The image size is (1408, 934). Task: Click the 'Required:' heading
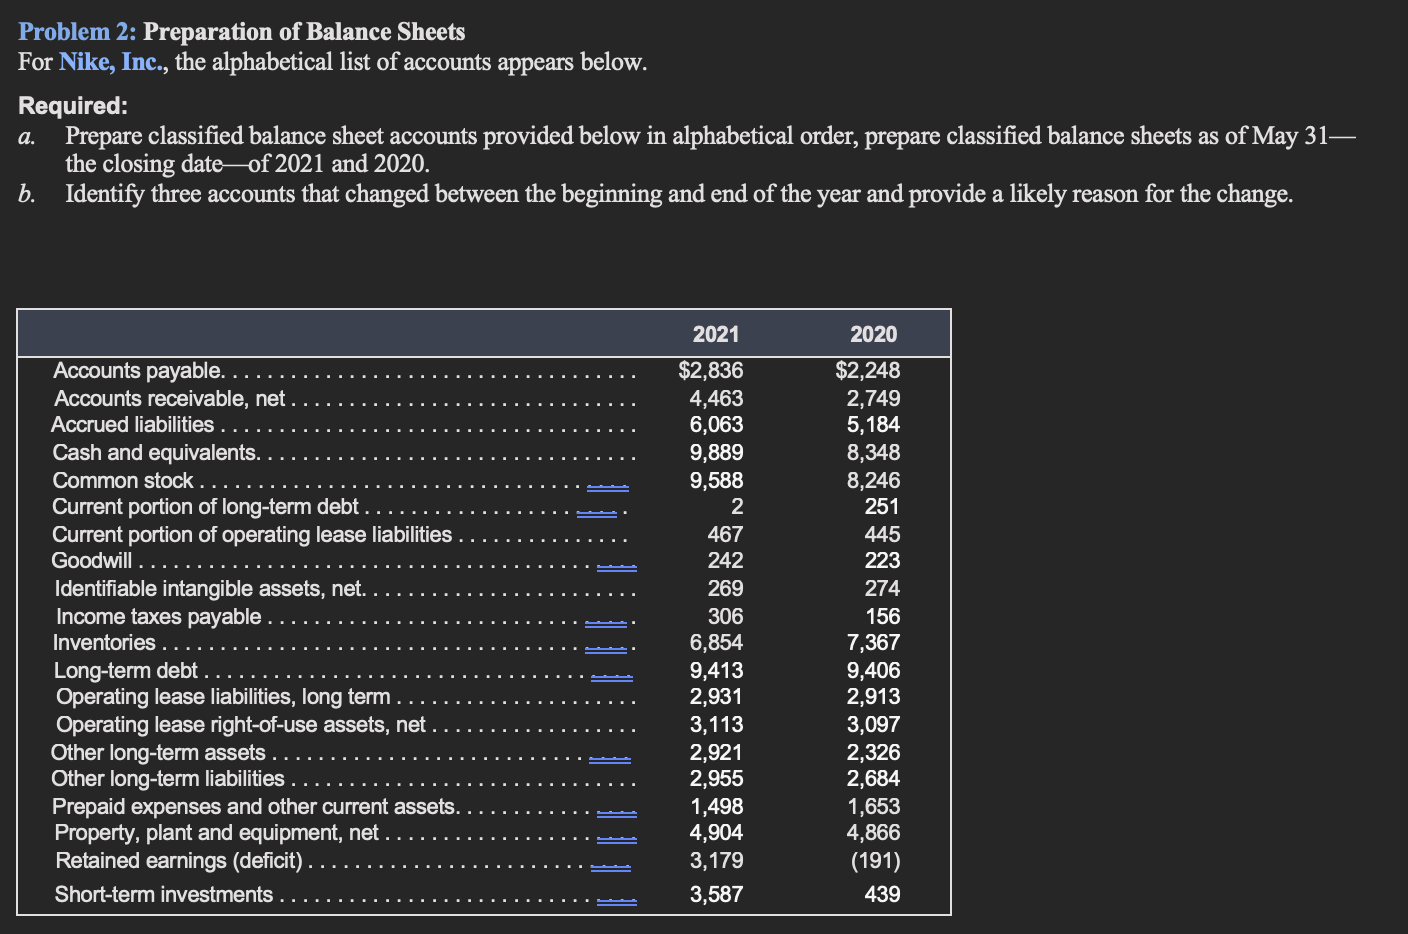coord(73,105)
